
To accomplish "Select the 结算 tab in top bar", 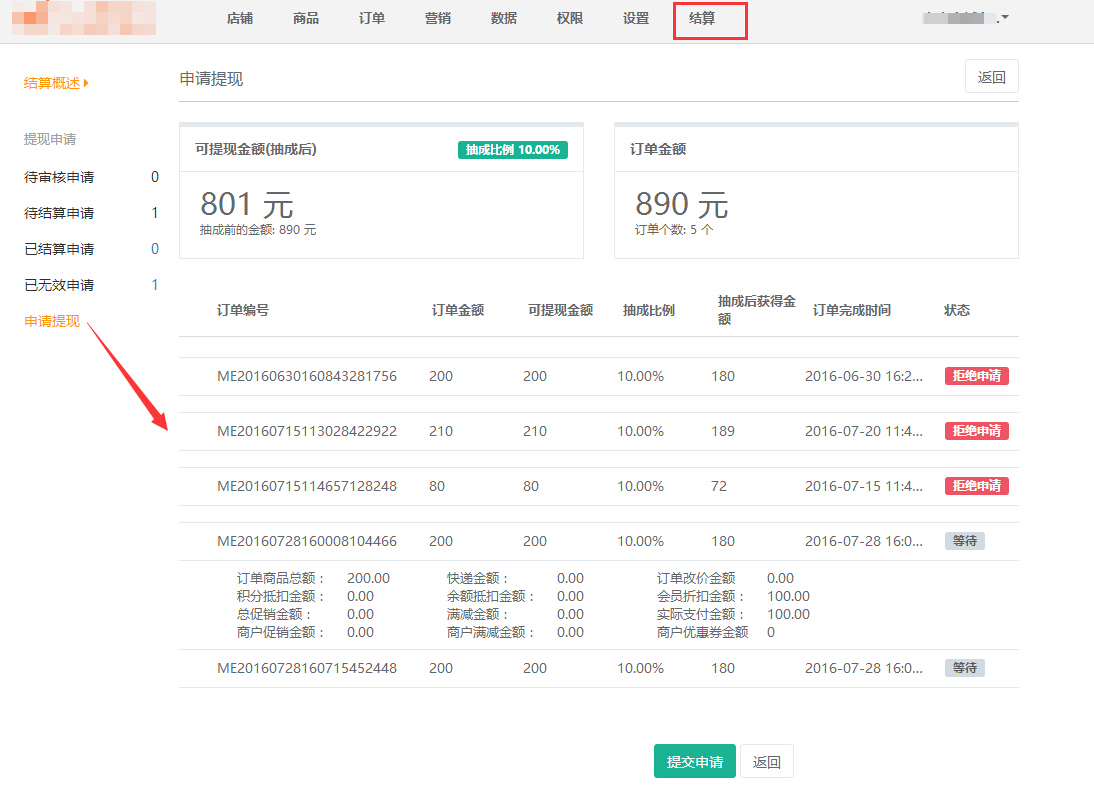I will [x=702, y=19].
